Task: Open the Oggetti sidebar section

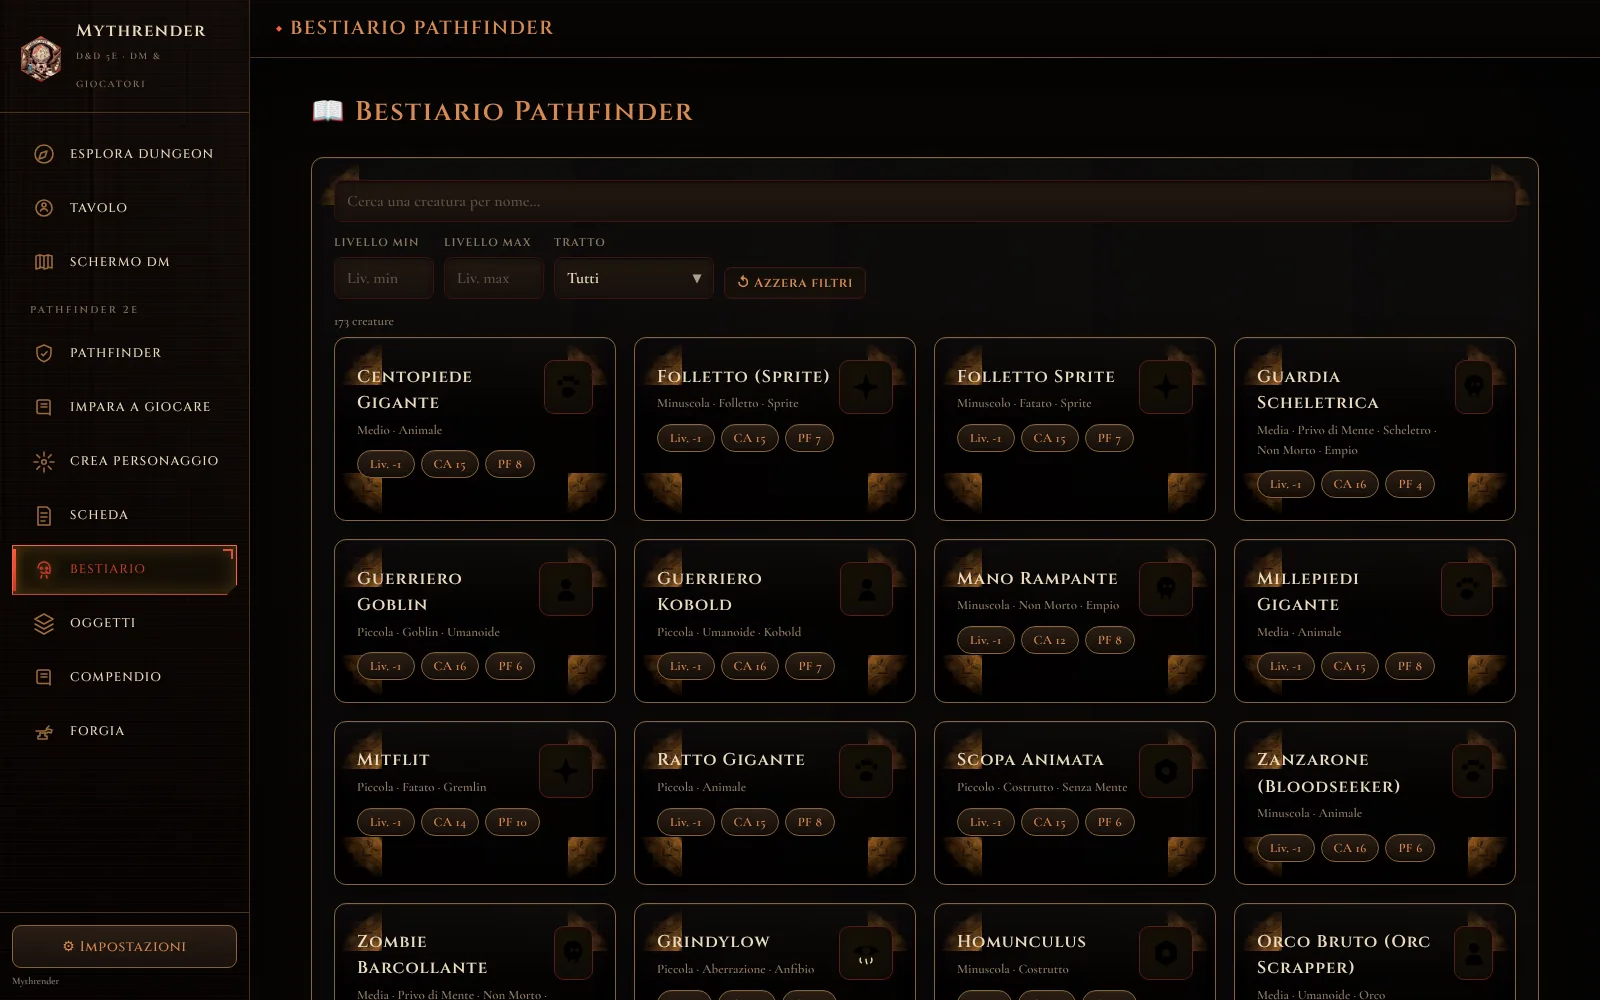Action: click(x=124, y=623)
